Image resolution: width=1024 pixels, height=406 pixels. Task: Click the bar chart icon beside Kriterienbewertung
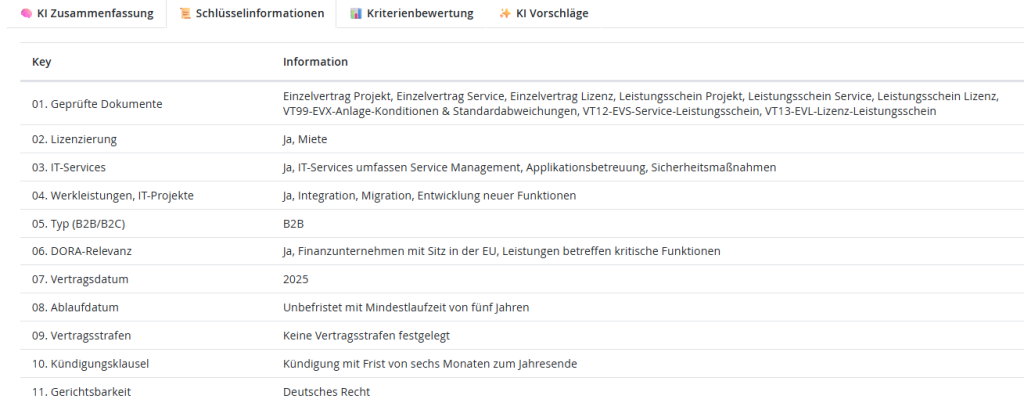click(356, 14)
